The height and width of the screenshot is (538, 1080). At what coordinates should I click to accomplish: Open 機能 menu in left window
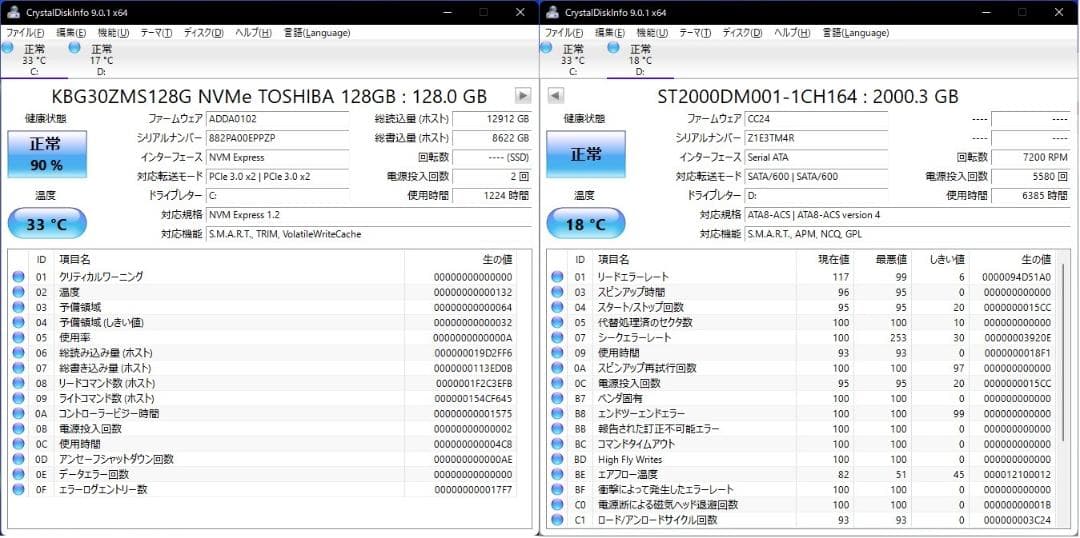(x=114, y=32)
